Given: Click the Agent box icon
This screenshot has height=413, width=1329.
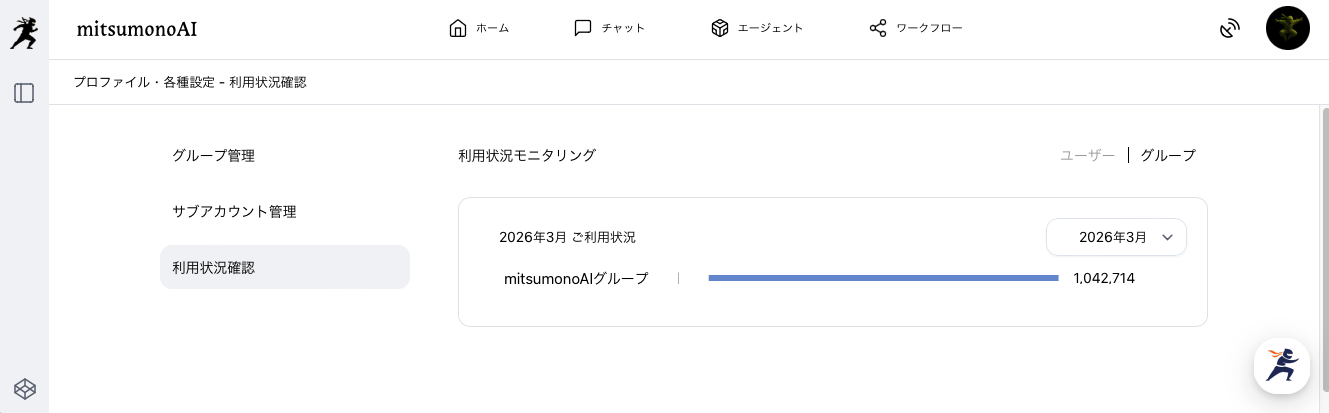Looking at the screenshot, I should 720,28.
